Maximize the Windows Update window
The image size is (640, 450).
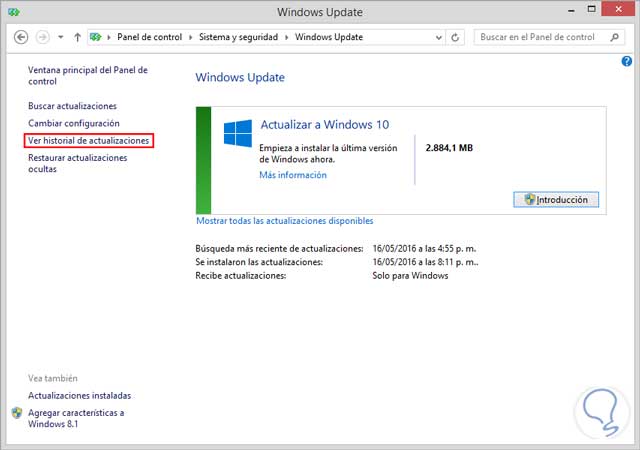click(591, 9)
